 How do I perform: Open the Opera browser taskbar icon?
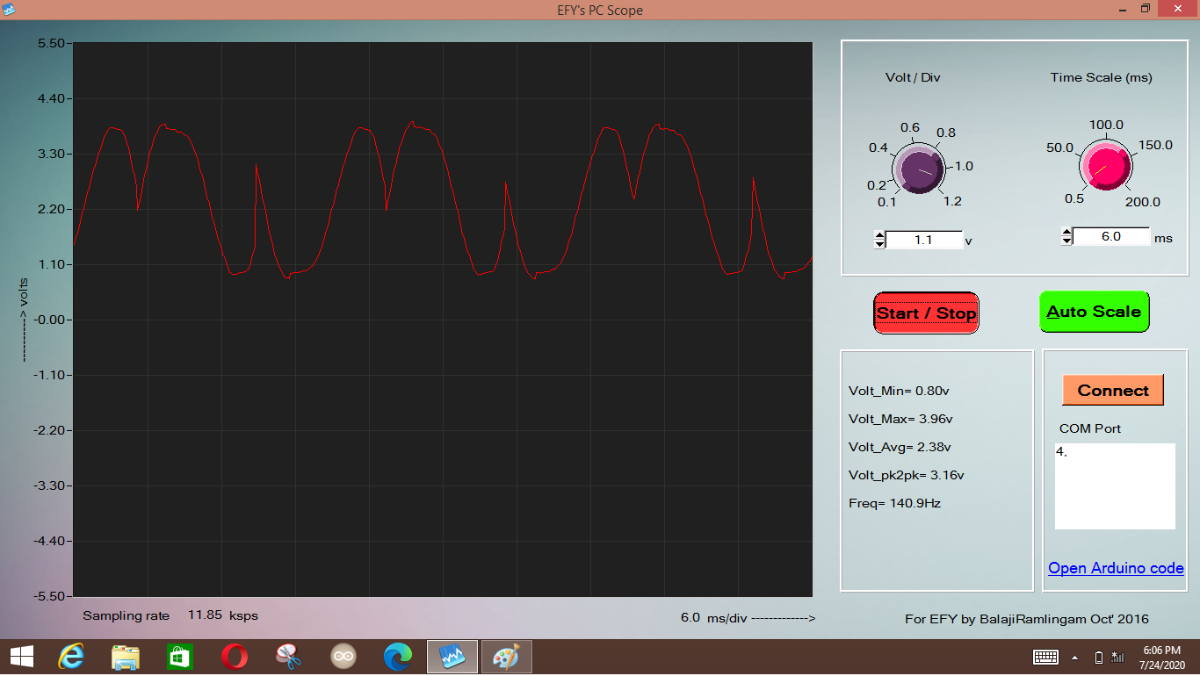pos(234,657)
